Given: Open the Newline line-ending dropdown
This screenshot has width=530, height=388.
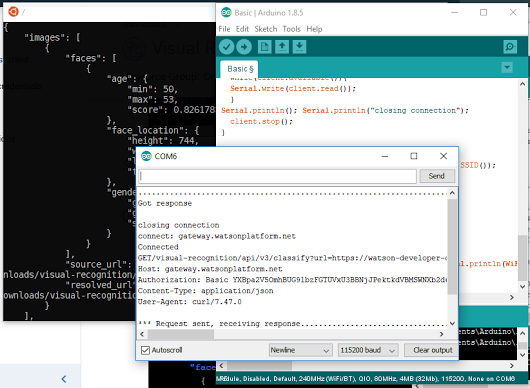Looking at the screenshot, I should click(300, 350).
